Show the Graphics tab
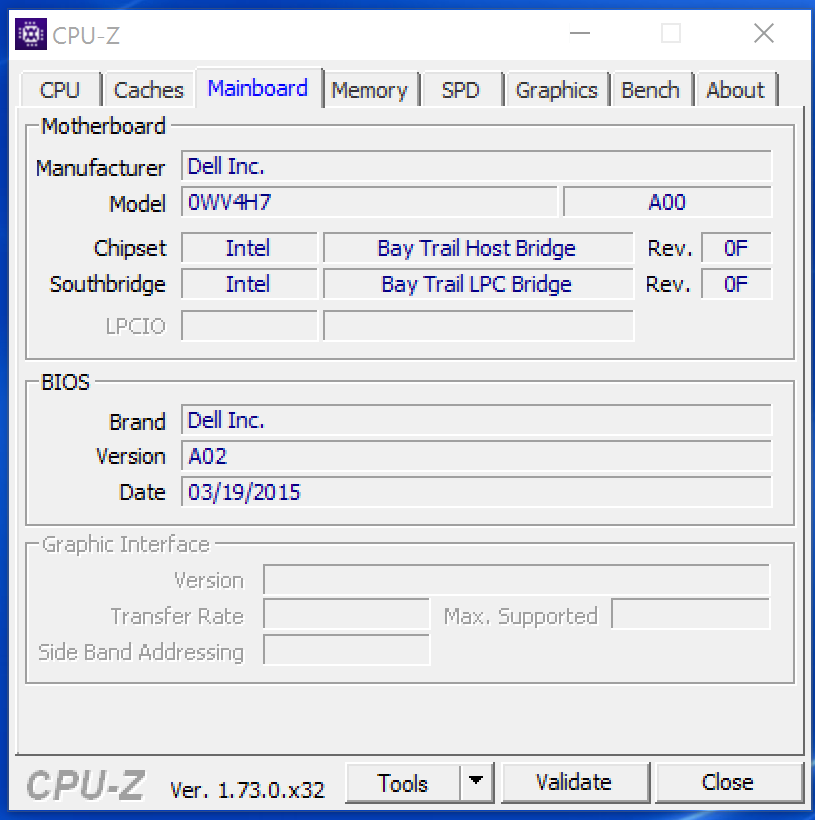 pyautogui.click(x=557, y=90)
